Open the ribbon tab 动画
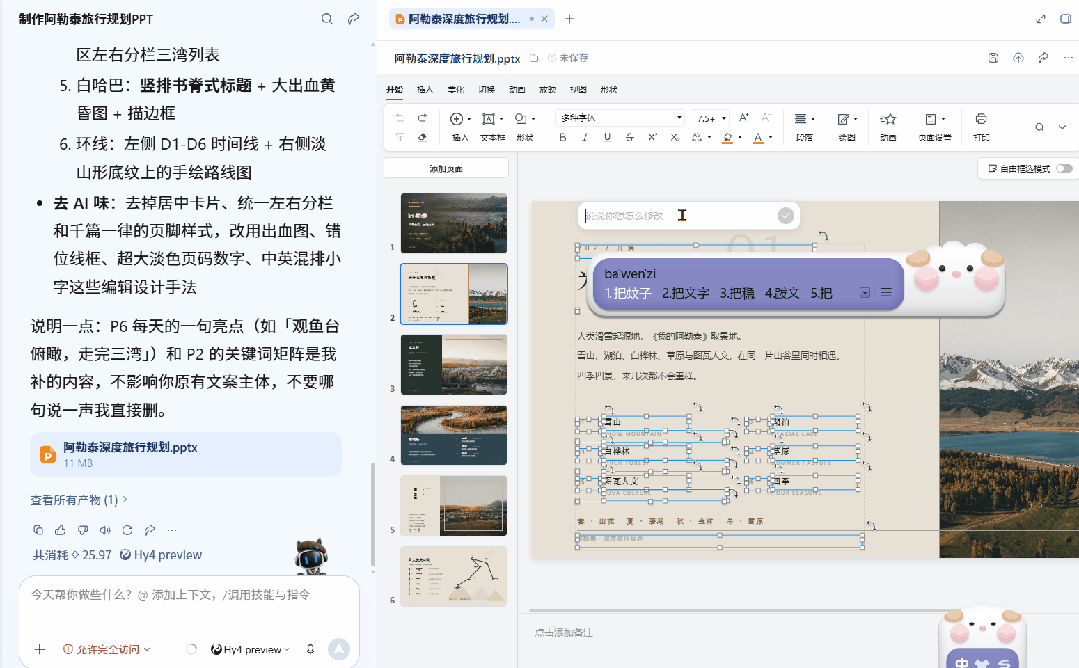 [517, 89]
